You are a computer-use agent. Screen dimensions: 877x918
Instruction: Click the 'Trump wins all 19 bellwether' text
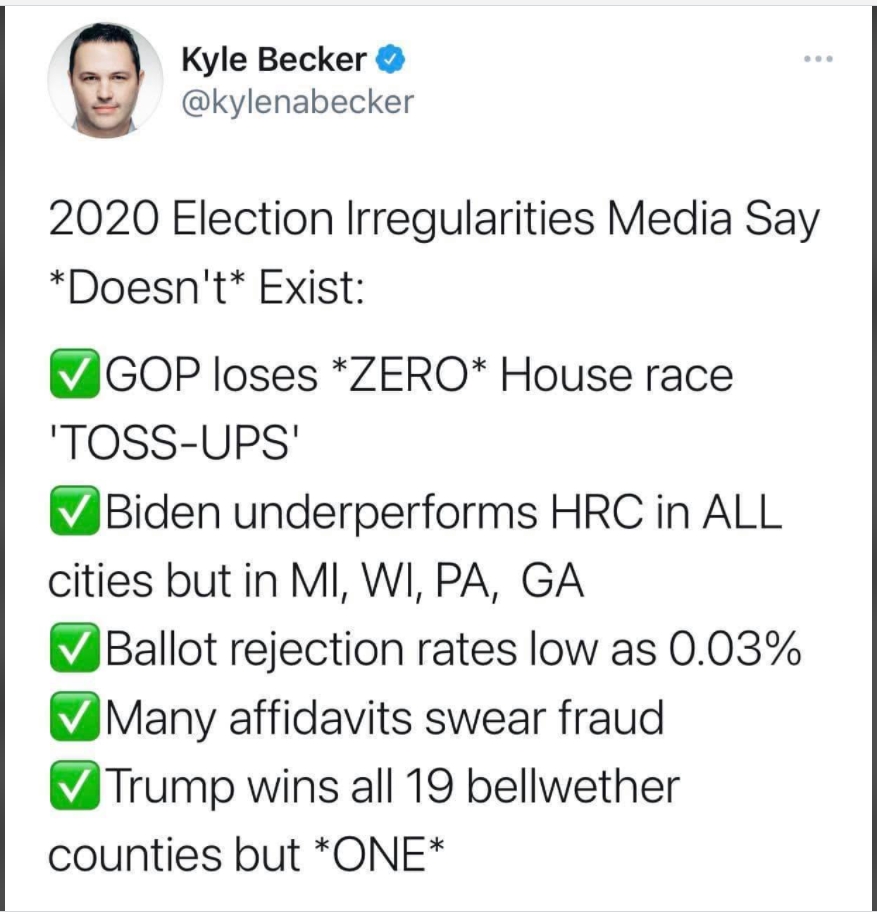click(391, 786)
